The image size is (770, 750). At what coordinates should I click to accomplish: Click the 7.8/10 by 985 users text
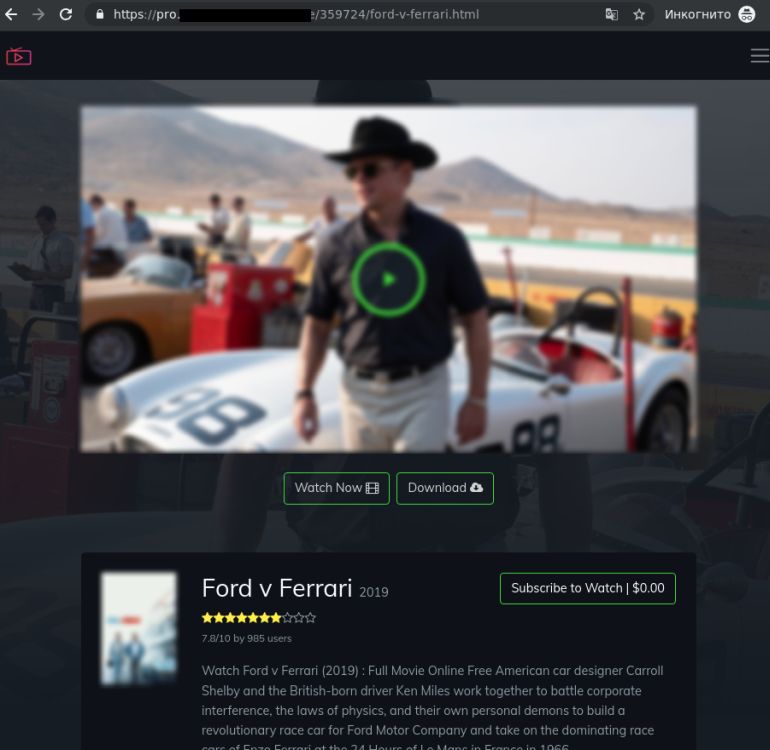click(x=247, y=638)
